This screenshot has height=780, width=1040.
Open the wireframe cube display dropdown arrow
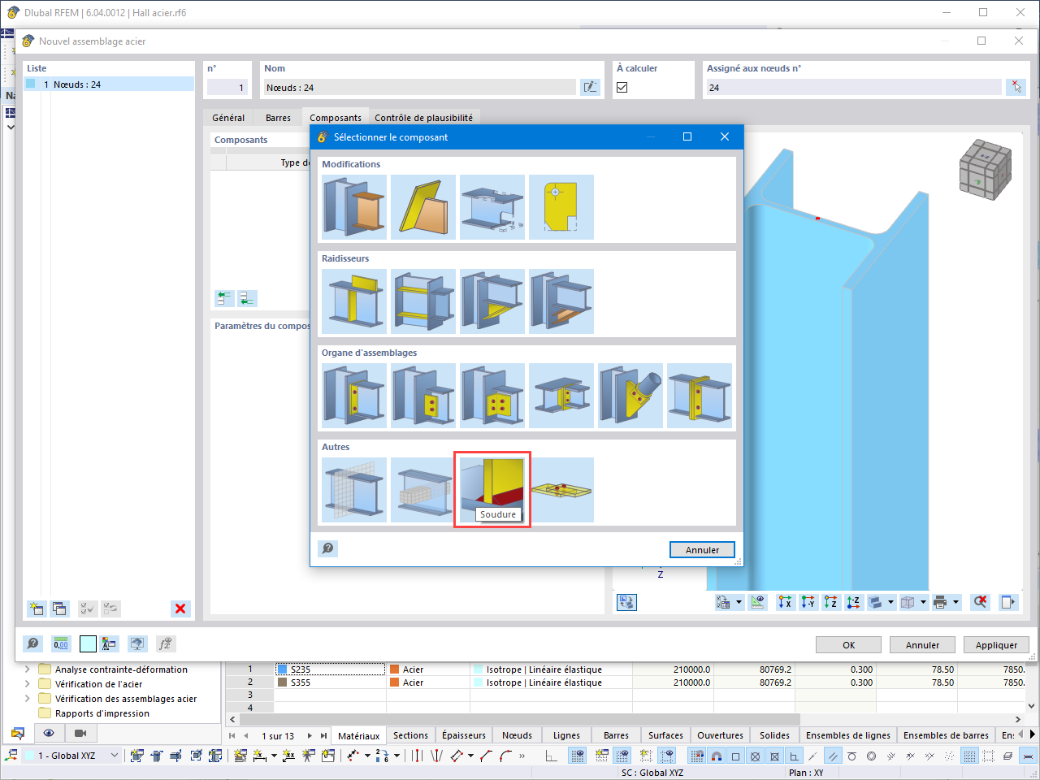(x=923, y=602)
